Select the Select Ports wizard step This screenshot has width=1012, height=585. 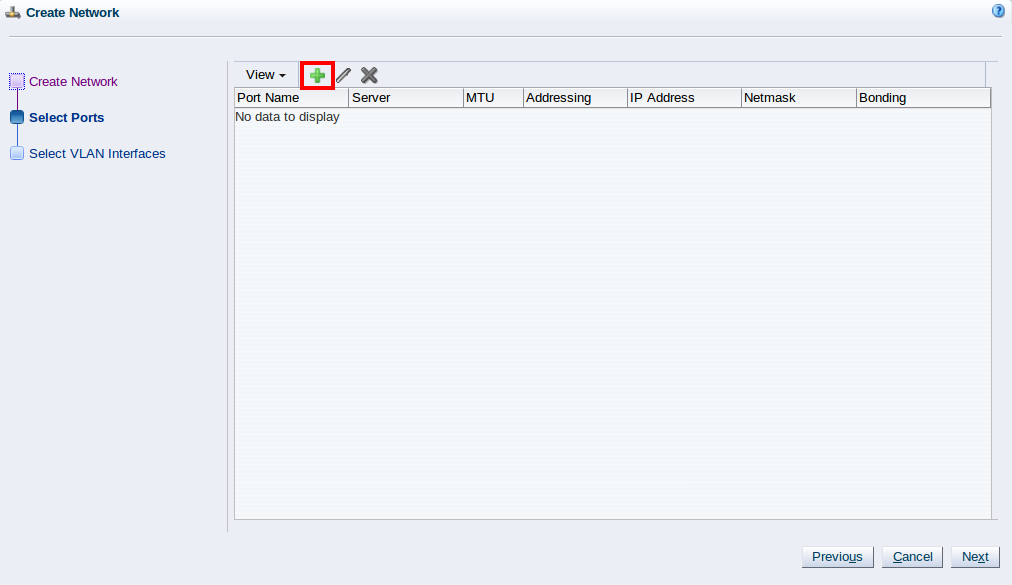pyautogui.click(x=66, y=118)
